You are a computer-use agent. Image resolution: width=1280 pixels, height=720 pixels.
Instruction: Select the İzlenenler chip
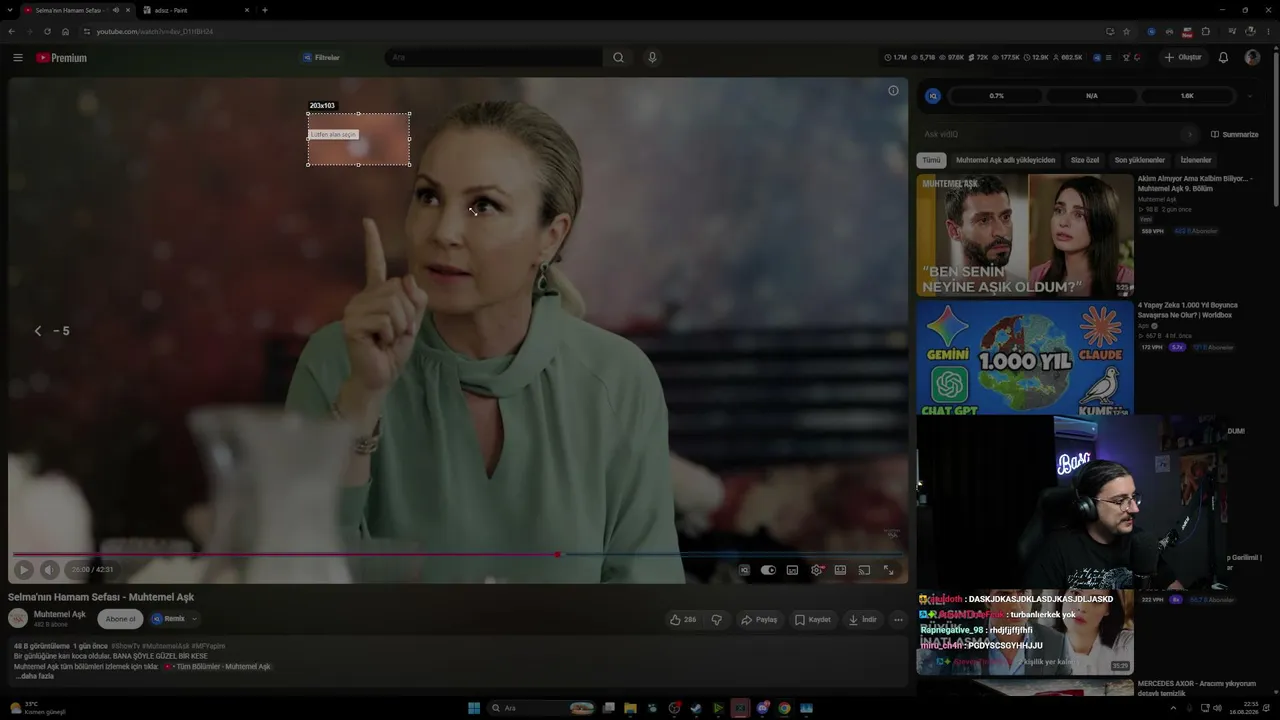pyautogui.click(x=1196, y=160)
